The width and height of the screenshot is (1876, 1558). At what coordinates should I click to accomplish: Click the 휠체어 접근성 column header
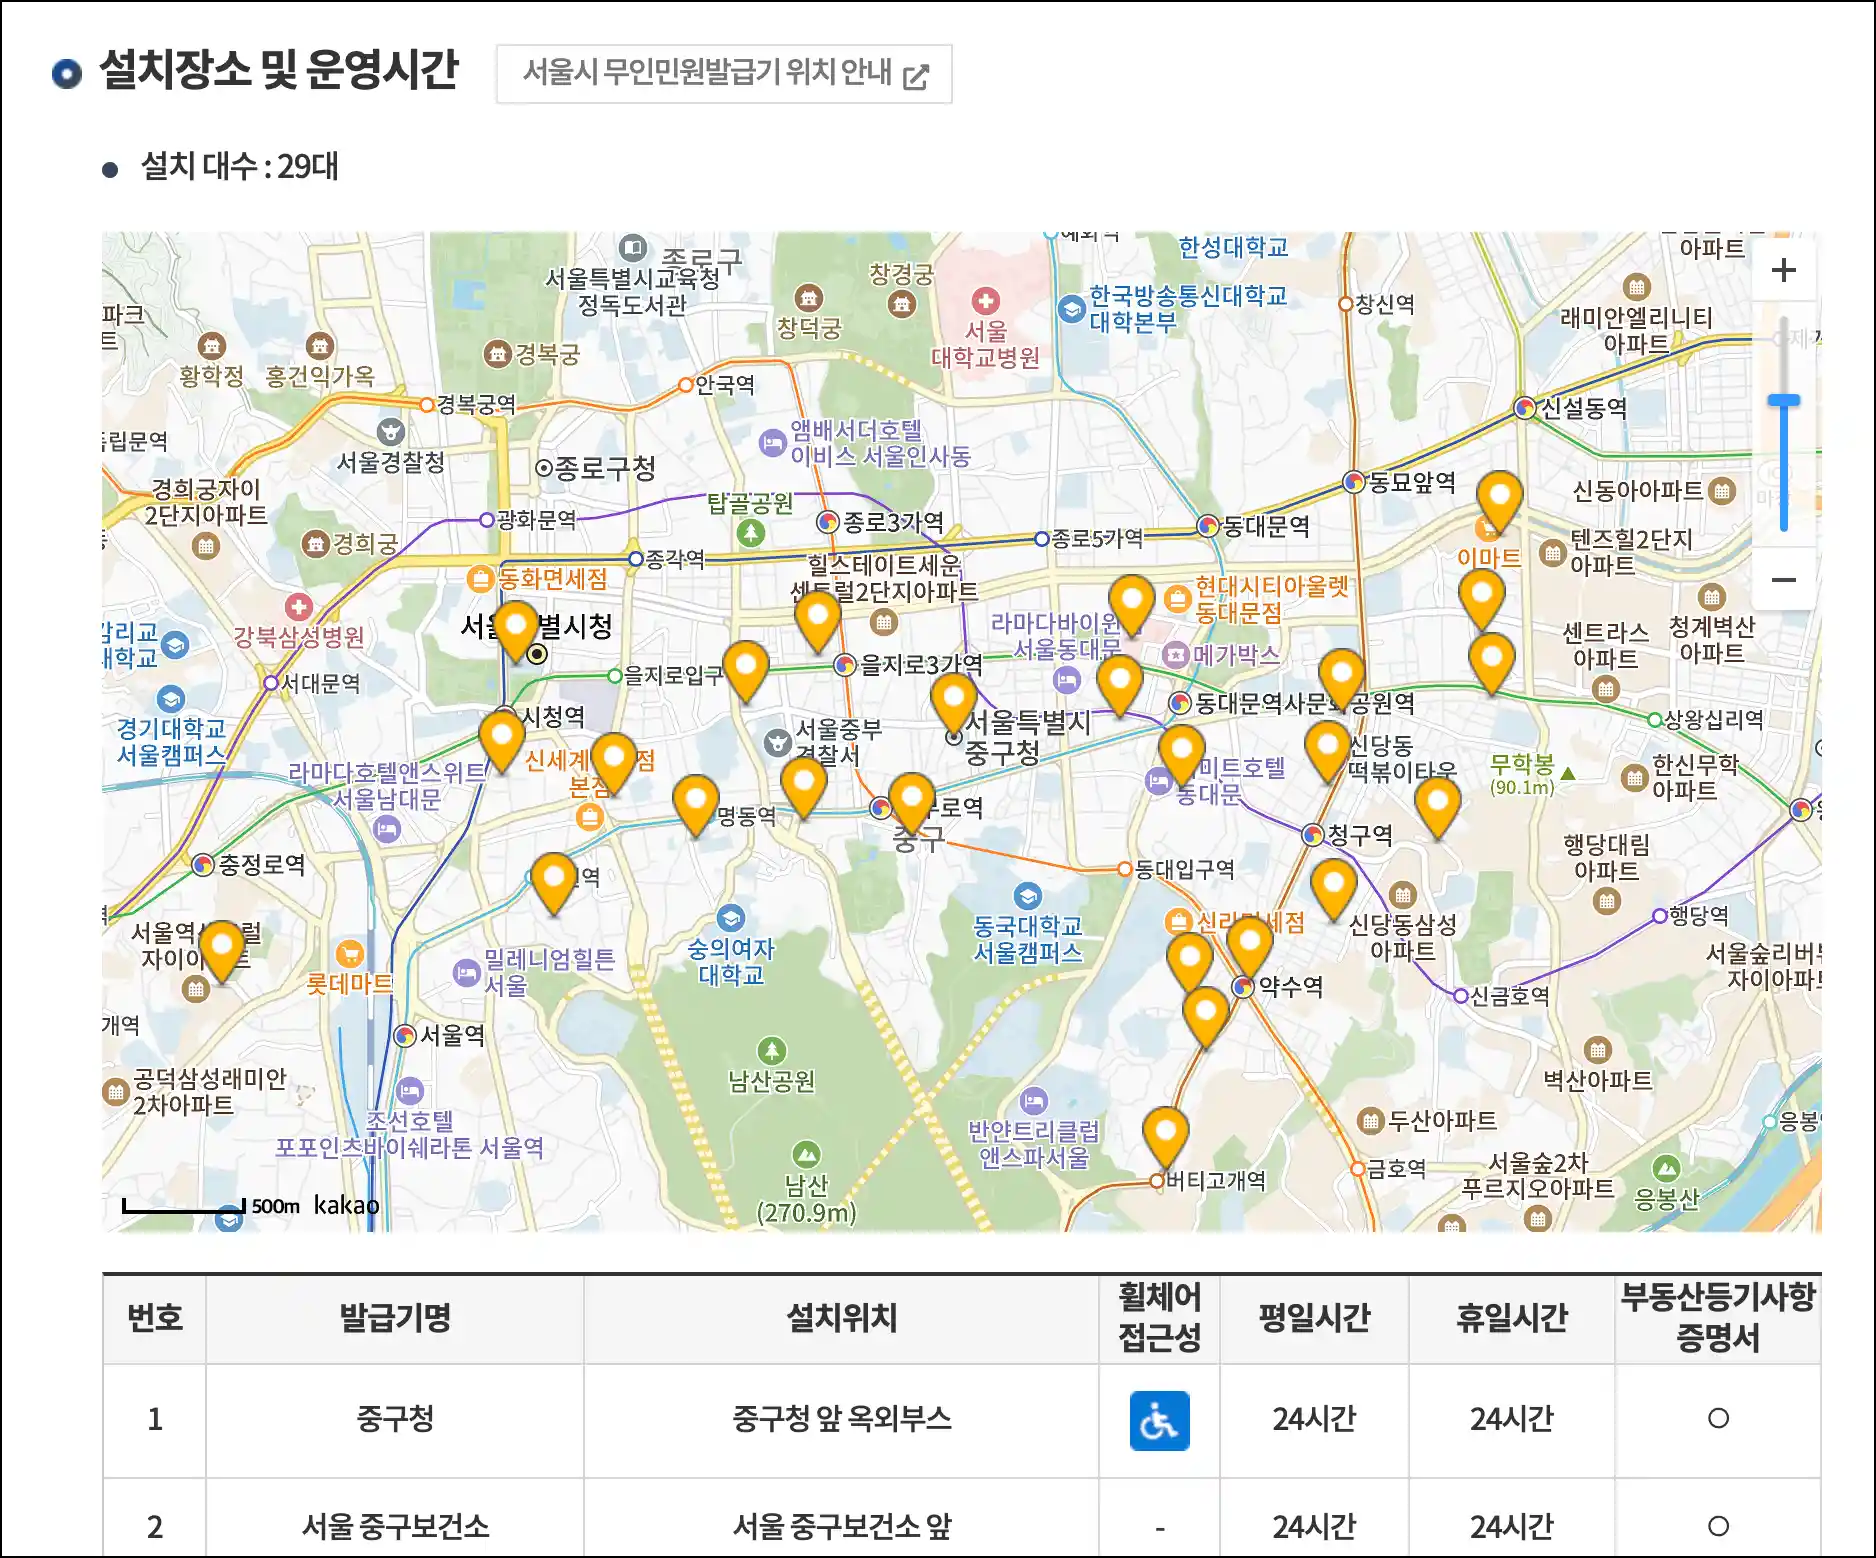click(1160, 1318)
